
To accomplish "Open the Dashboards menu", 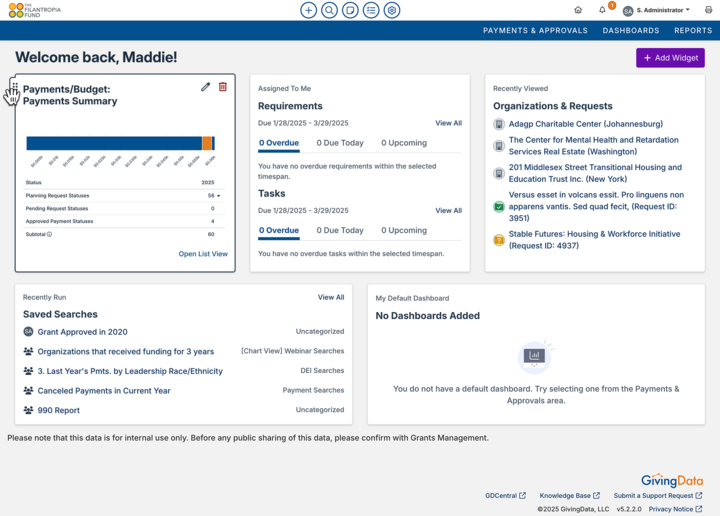I will point(631,31).
